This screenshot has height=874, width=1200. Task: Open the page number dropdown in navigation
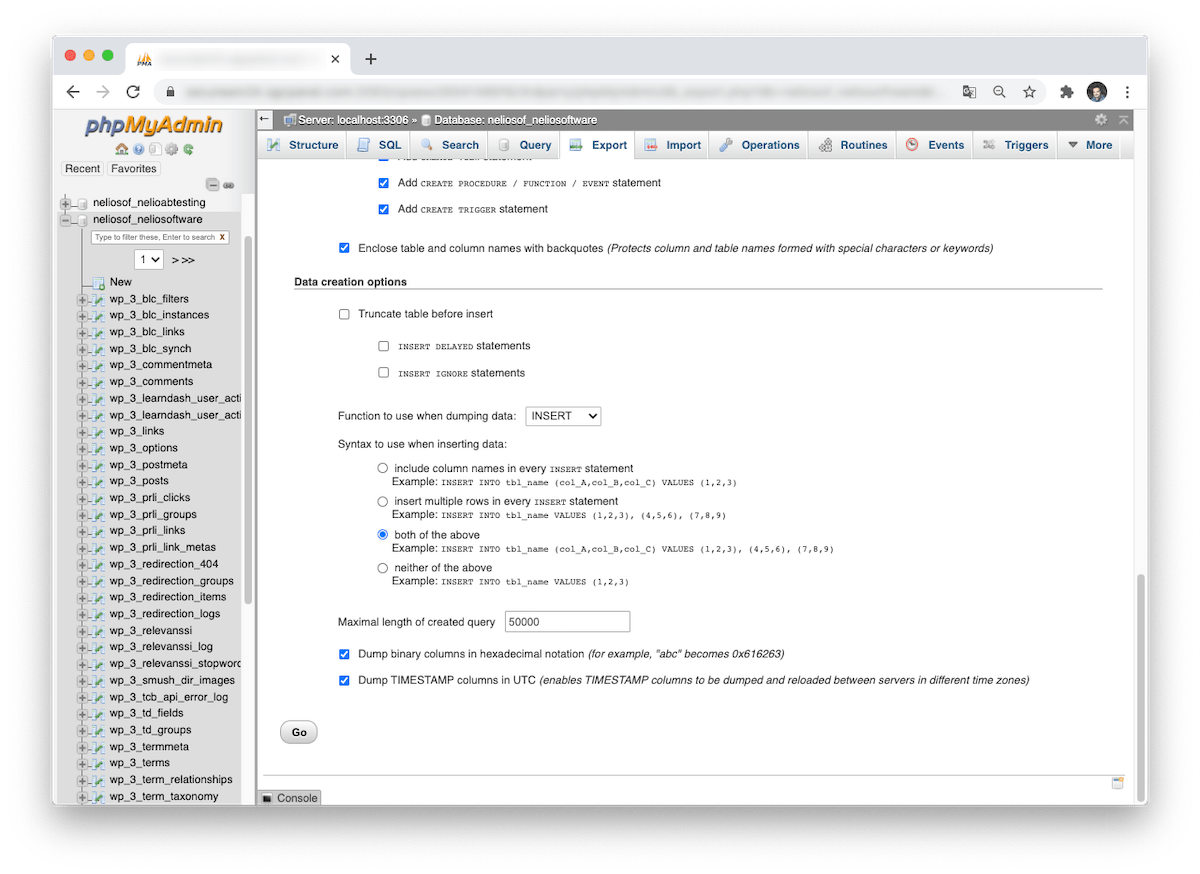click(149, 260)
